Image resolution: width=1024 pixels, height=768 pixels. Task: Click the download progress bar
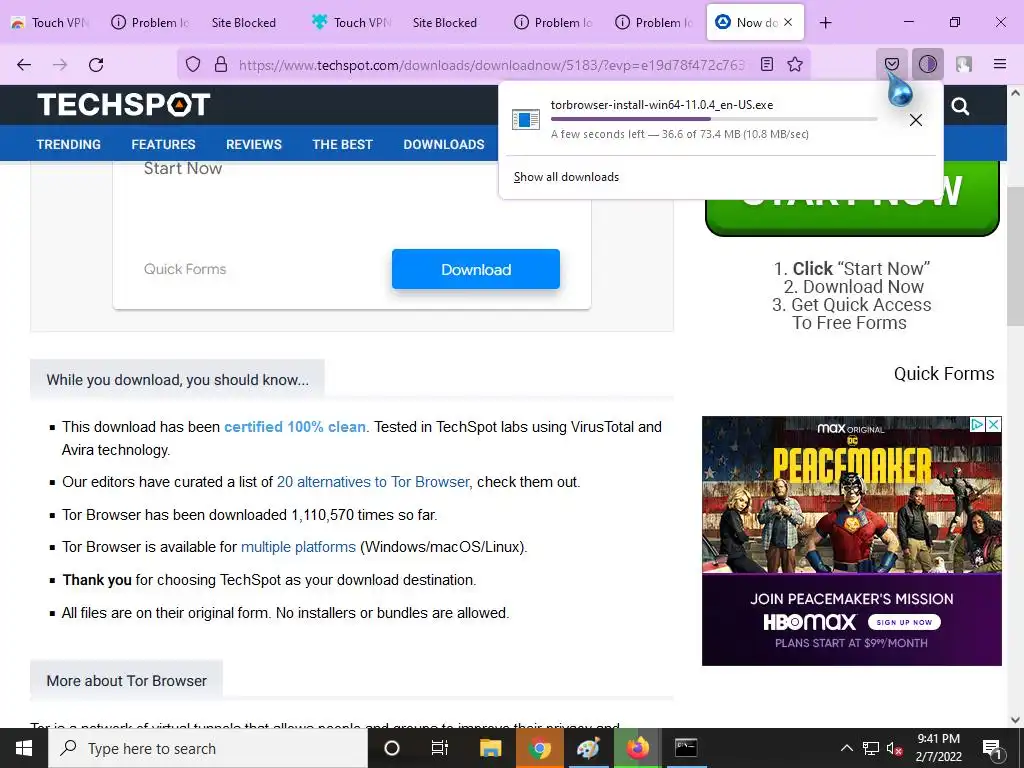[x=714, y=119]
